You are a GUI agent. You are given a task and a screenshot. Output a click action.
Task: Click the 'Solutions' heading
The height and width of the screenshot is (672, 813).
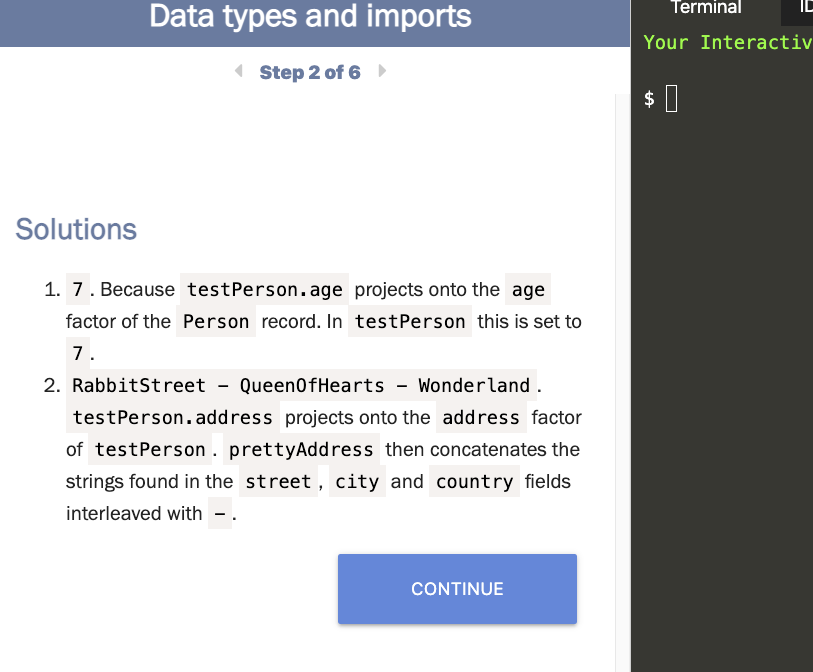pos(76,229)
